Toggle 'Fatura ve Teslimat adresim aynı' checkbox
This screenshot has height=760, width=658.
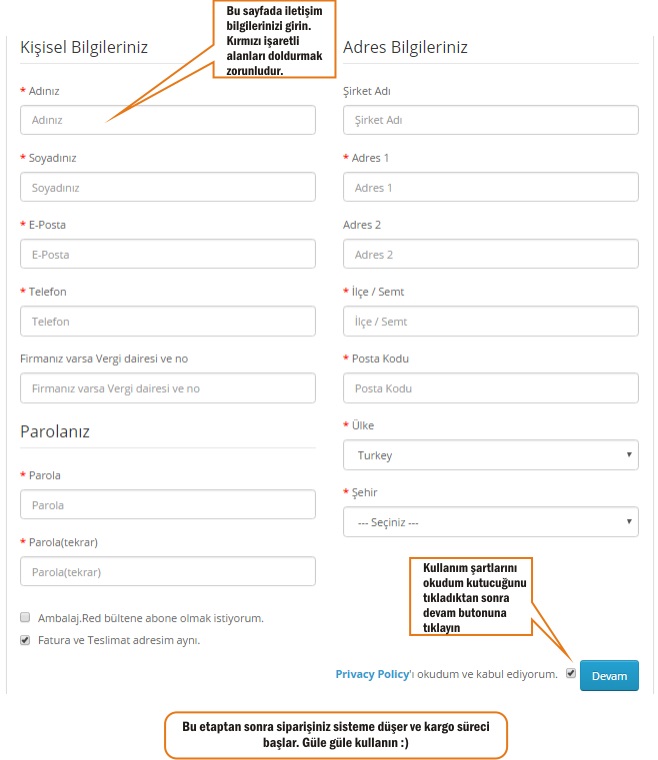click(25, 640)
